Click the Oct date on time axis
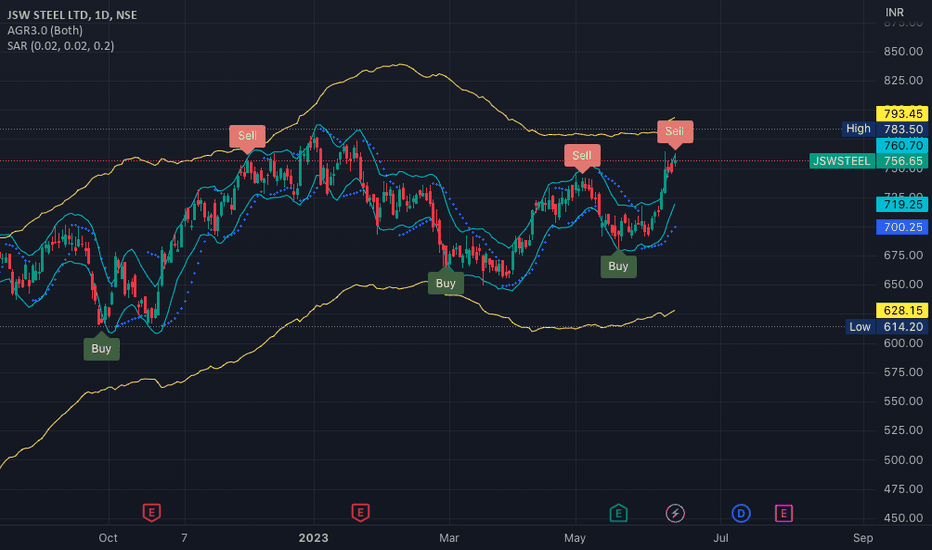932x550 pixels. coord(108,538)
